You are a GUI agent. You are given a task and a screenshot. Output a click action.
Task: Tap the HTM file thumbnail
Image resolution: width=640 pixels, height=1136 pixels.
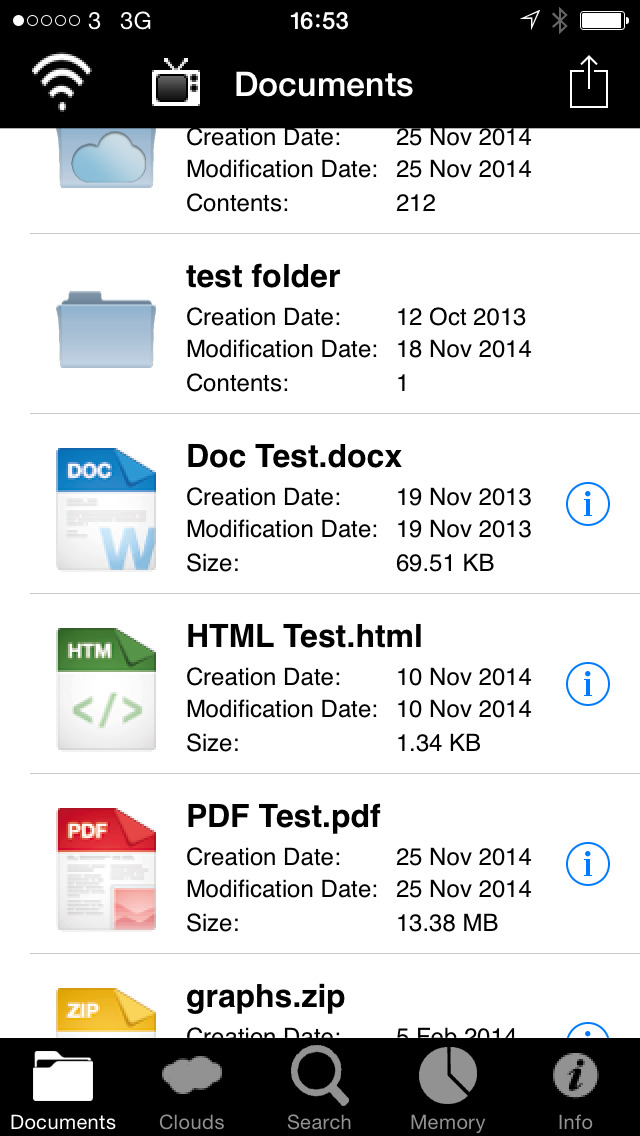(x=107, y=688)
